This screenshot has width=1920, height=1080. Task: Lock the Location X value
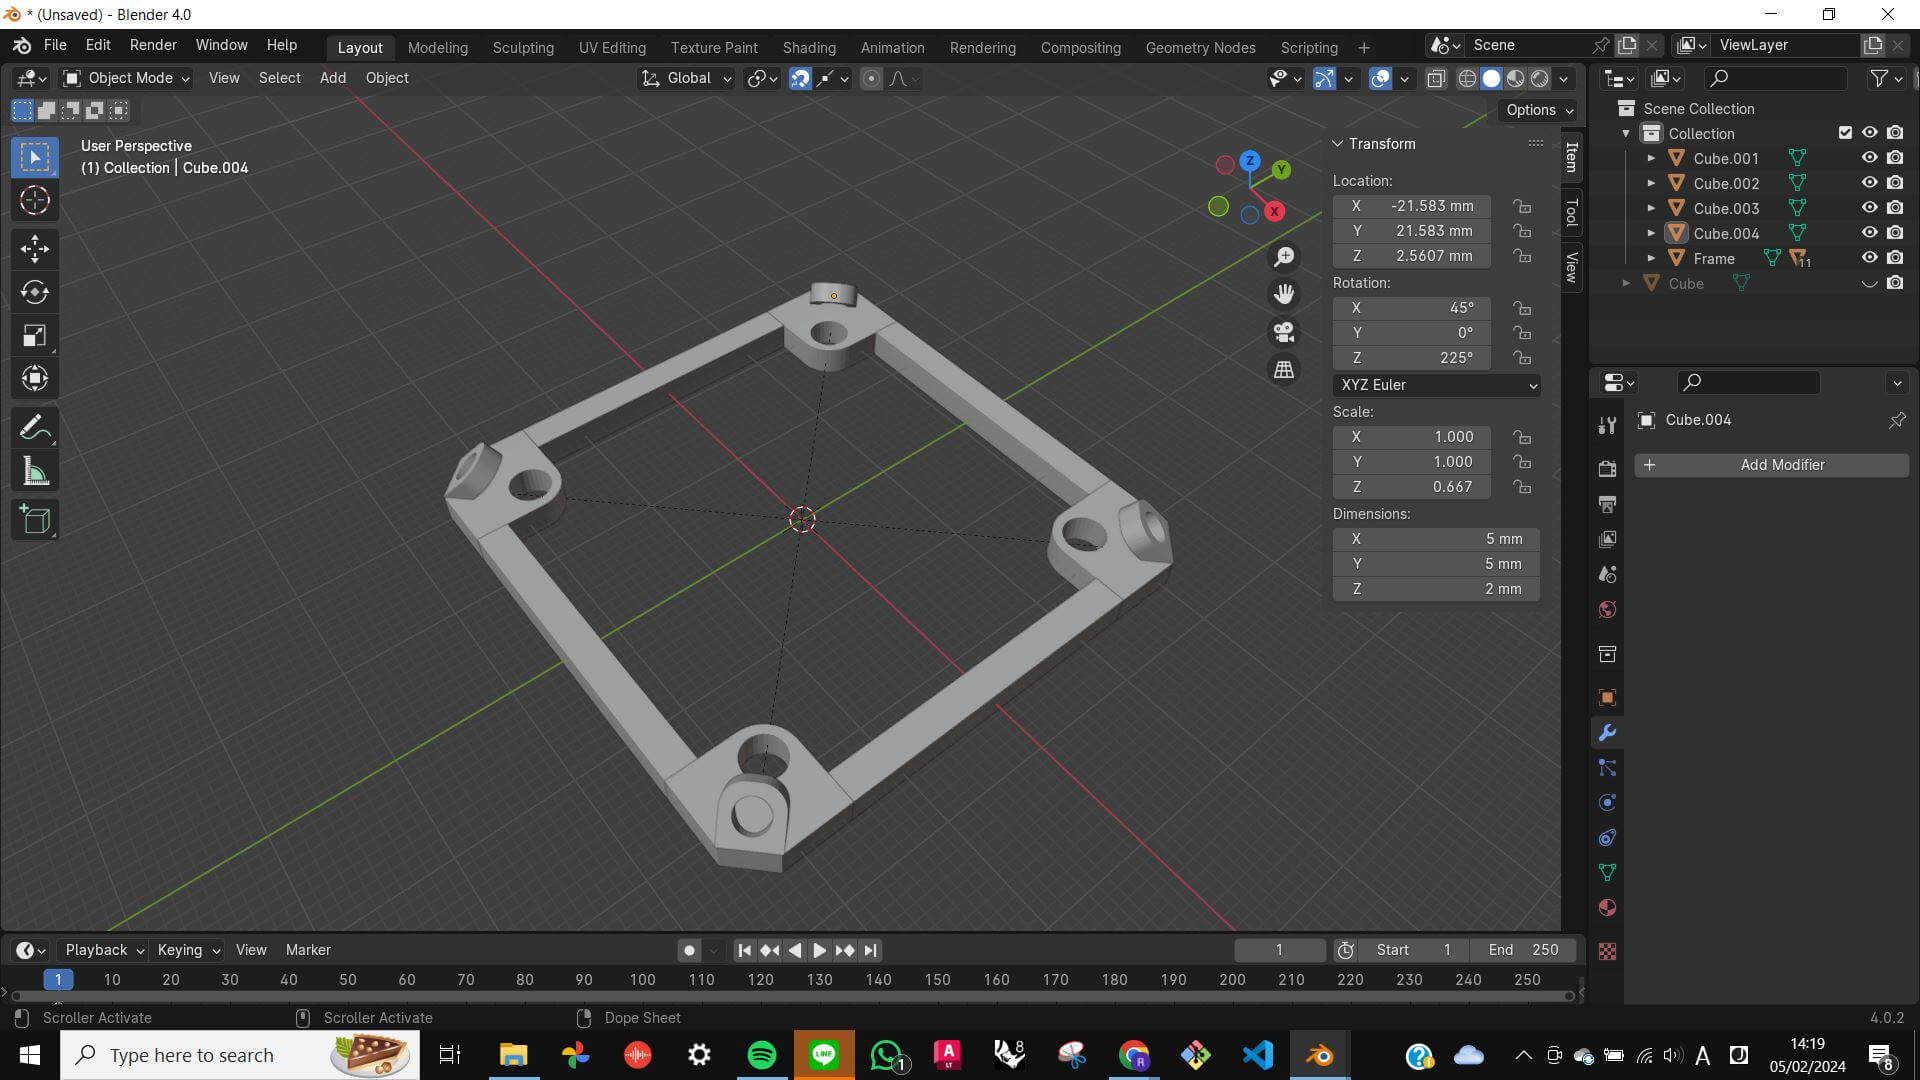coord(1522,206)
